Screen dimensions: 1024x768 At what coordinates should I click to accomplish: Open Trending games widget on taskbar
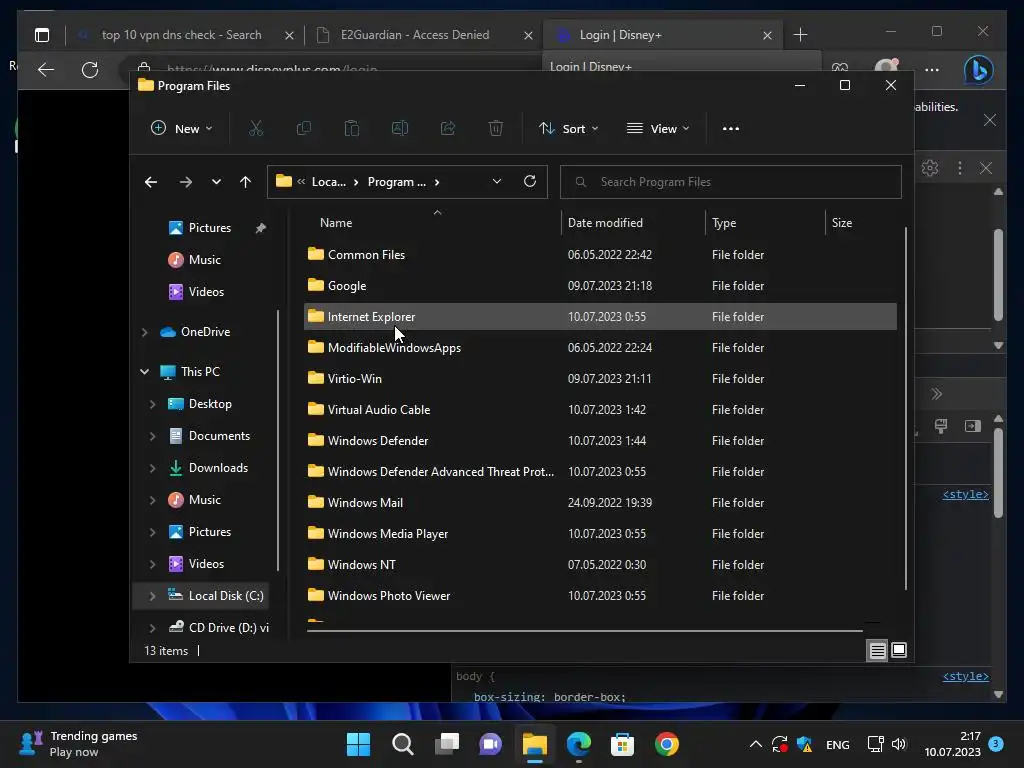click(78, 744)
